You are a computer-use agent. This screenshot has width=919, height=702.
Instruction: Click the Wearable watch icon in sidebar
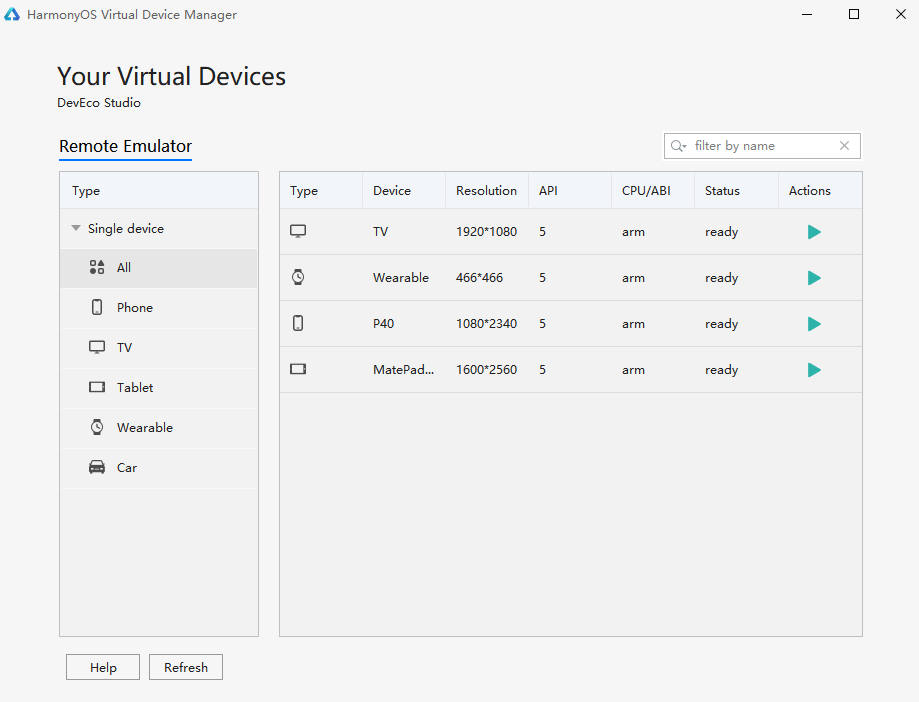[x=97, y=427]
